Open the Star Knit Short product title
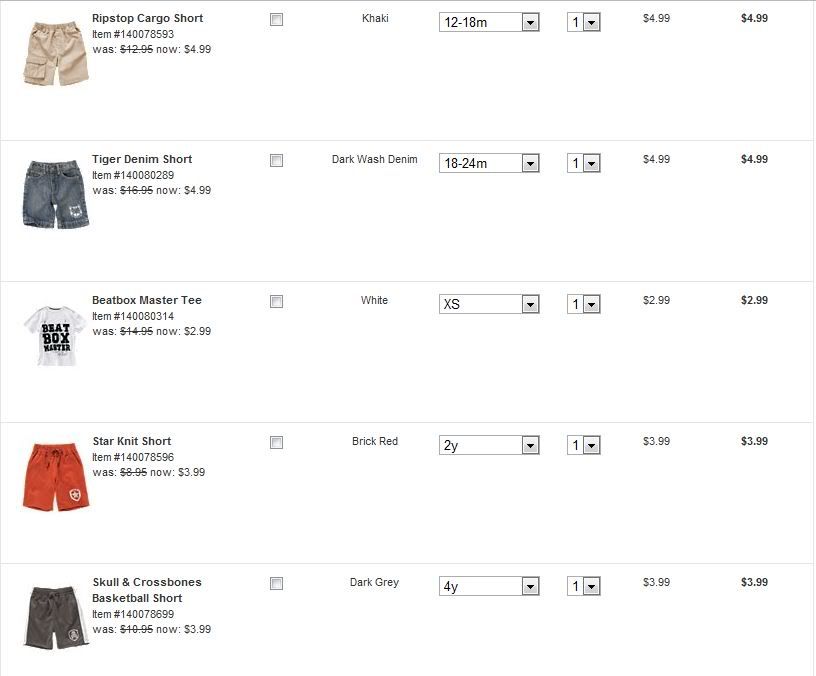 tap(132, 441)
